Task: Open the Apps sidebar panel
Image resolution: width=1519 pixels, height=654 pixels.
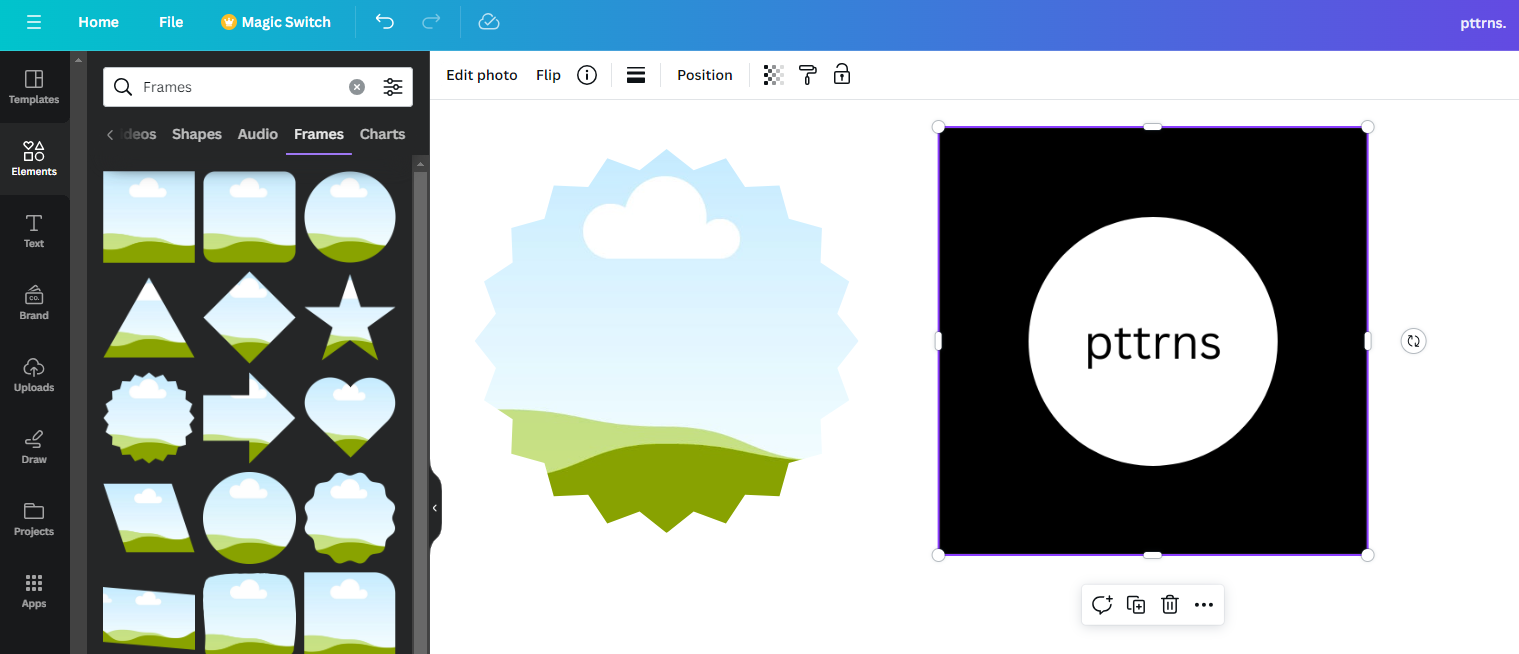Action: [x=34, y=591]
